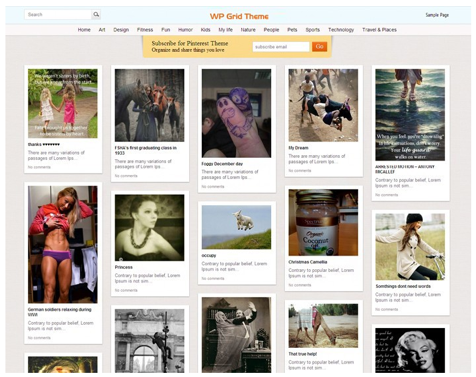This screenshot has height=377, width=476.
Task: Click the search magnifier icon
Action: tap(96, 14)
